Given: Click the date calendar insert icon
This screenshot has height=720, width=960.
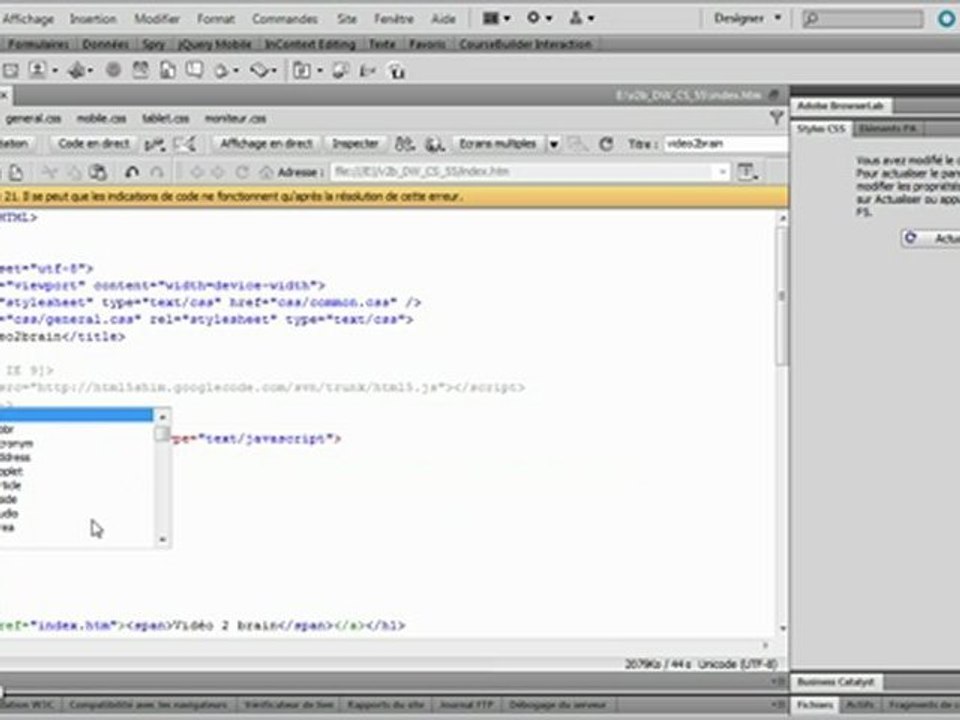Looking at the screenshot, I should [141, 70].
